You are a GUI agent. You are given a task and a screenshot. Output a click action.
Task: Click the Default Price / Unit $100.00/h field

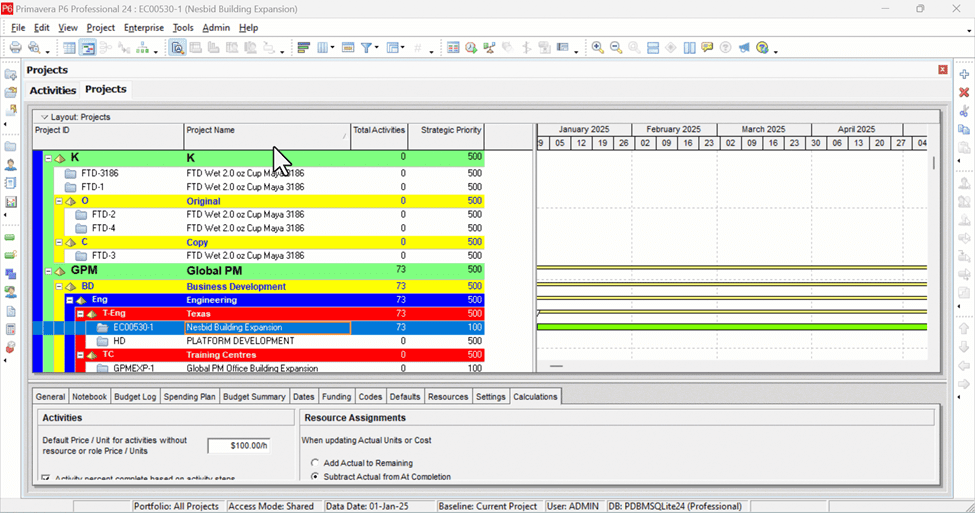pos(239,445)
